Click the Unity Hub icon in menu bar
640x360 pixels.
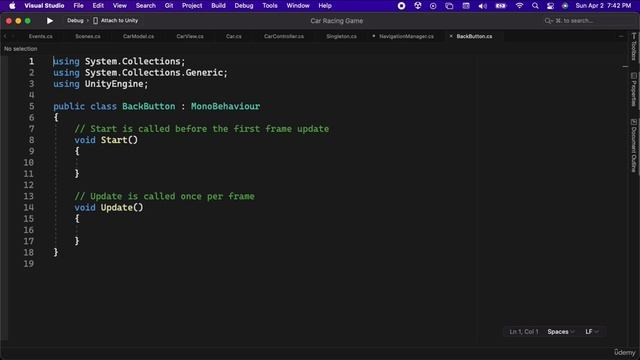[418, 6]
